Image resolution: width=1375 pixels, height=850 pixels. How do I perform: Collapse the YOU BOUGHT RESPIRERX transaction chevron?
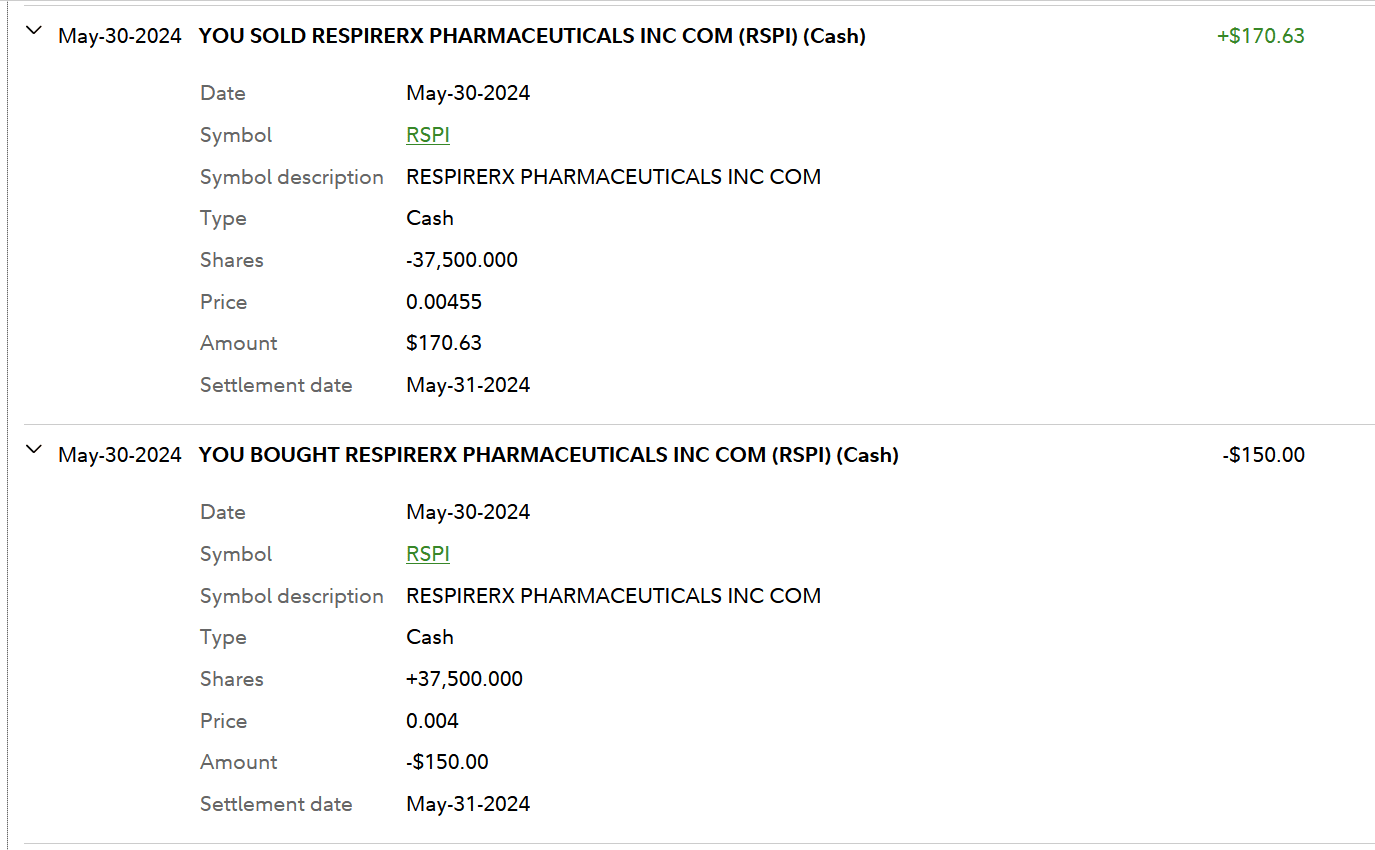click(x=34, y=450)
